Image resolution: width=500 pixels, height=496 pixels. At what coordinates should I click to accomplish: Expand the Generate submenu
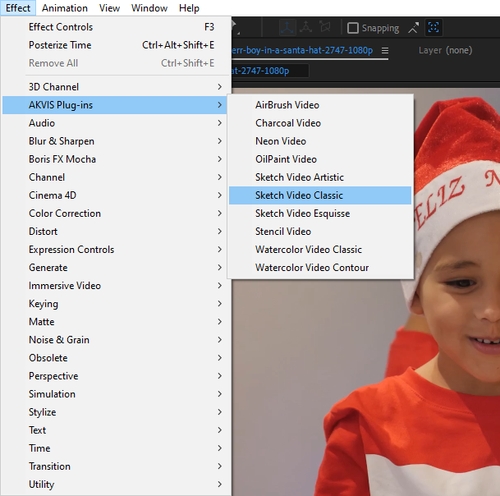click(115, 267)
